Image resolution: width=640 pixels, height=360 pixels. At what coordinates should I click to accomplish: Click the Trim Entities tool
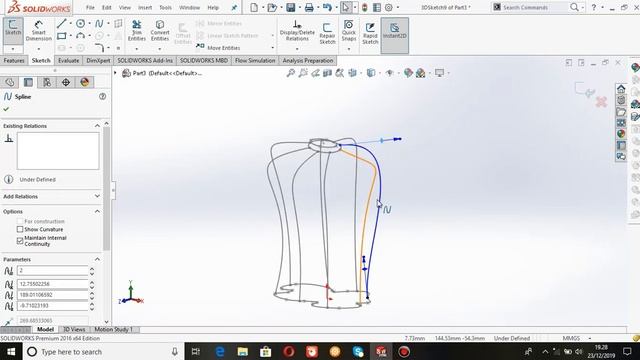click(x=137, y=31)
